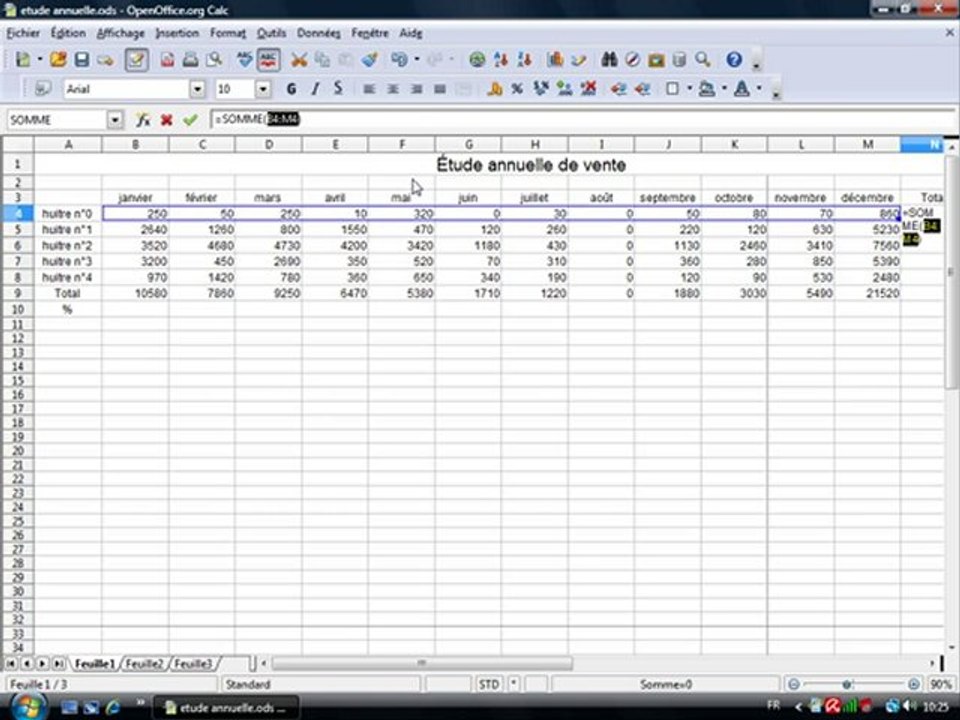Open Function Wizard fx icon

click(x=143, y=119)
